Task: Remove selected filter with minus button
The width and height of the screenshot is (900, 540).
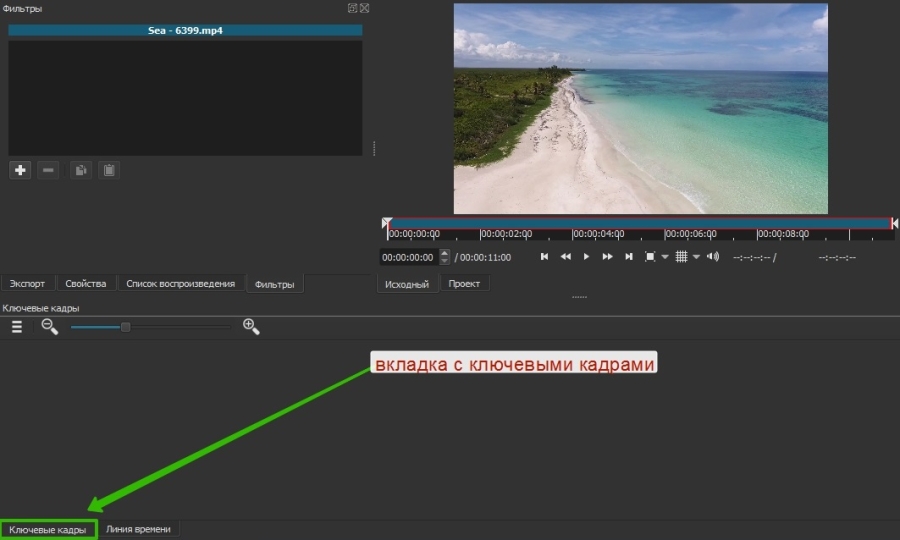Action: tap(48, 170)
